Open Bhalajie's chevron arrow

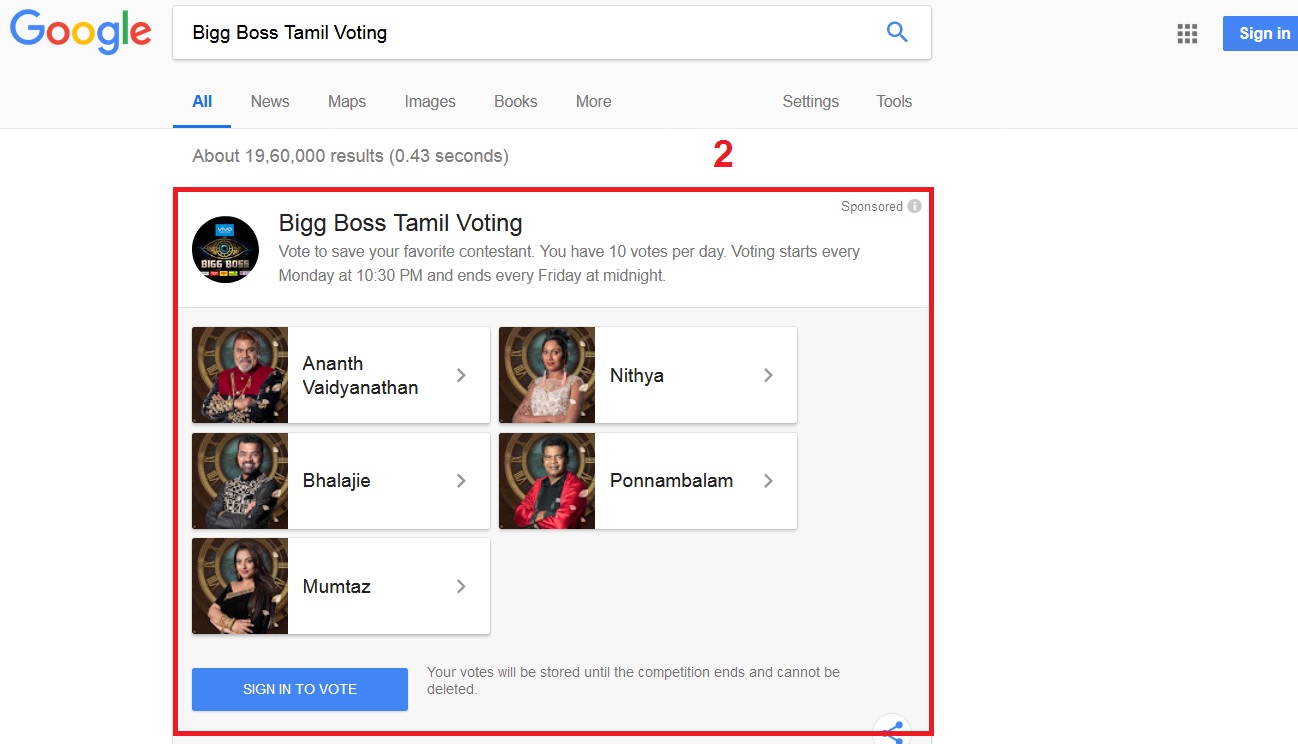[x=461, y=481]
